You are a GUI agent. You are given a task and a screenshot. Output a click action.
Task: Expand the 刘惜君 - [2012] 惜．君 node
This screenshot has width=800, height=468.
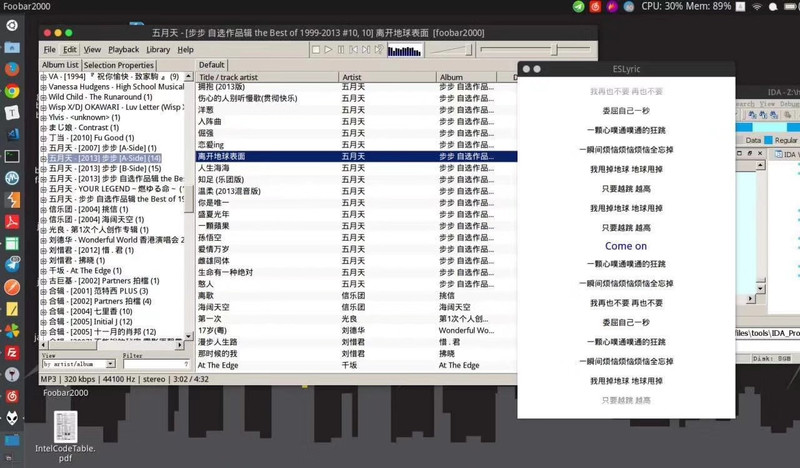coord(44,251)
